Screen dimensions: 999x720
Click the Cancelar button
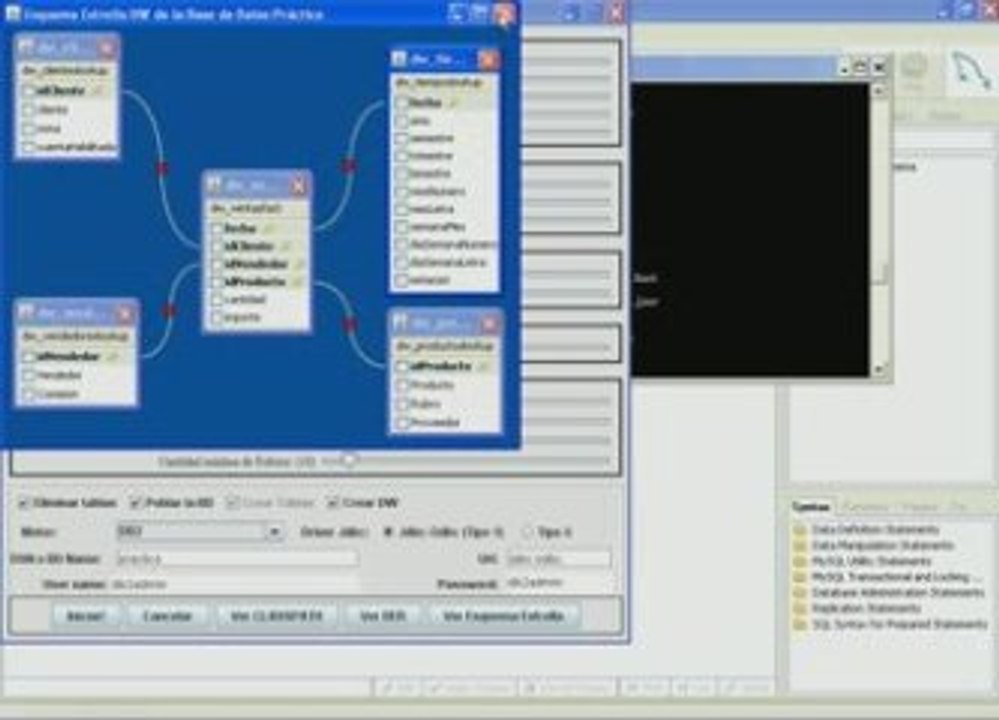167,616
